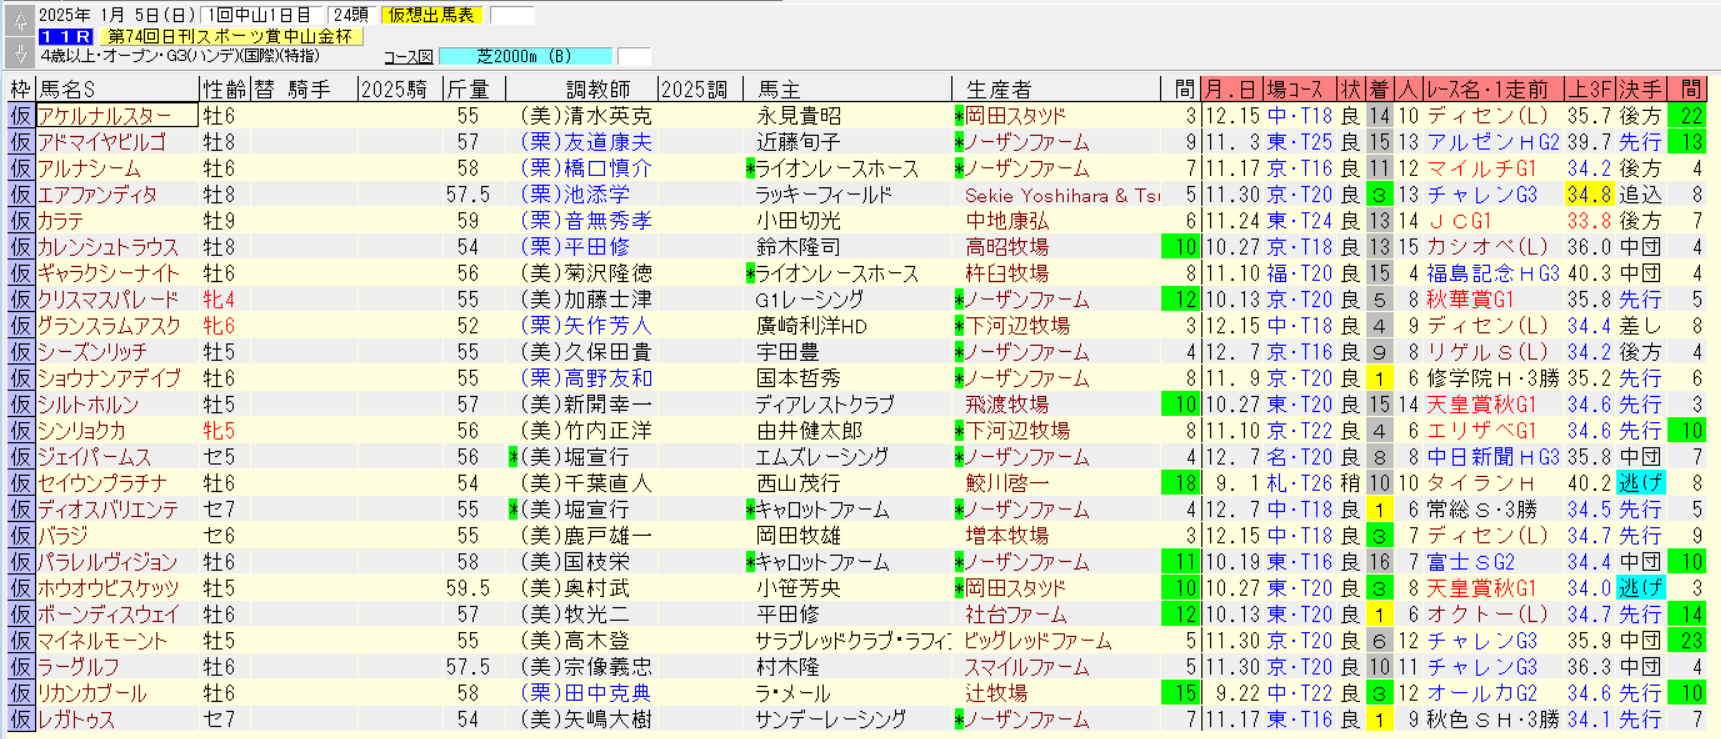
Task: Select race title 第74回日刊スポーツ賞中山金杯
Action: point(230,36)
